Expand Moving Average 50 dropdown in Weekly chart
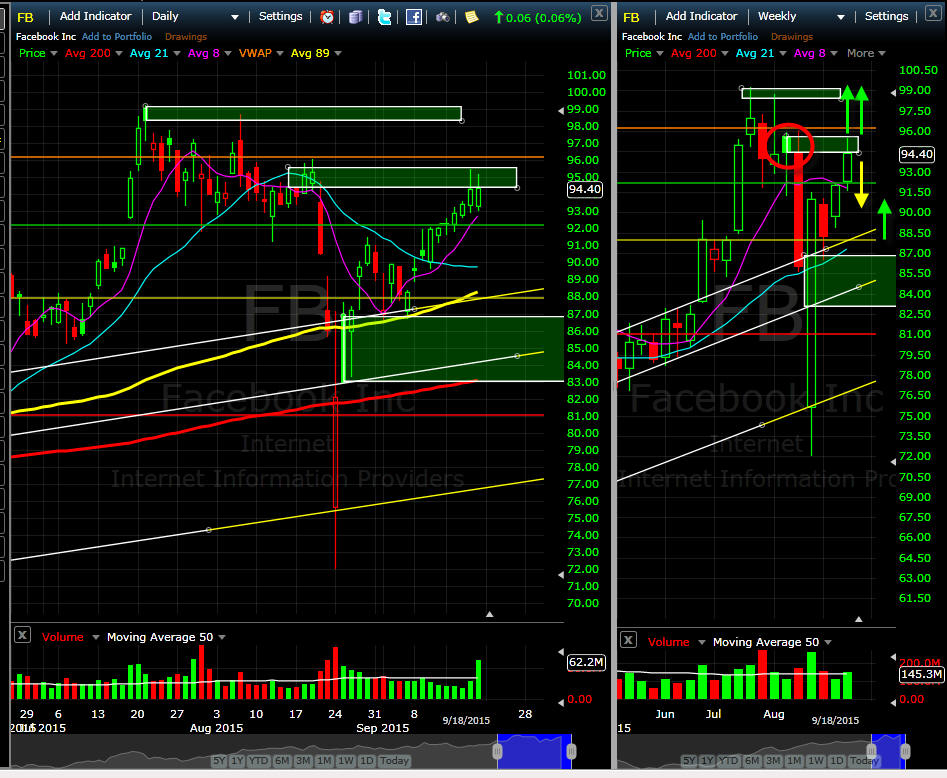Image resolution: width=947 pixels, height=778 pixels. click(828, 642)
